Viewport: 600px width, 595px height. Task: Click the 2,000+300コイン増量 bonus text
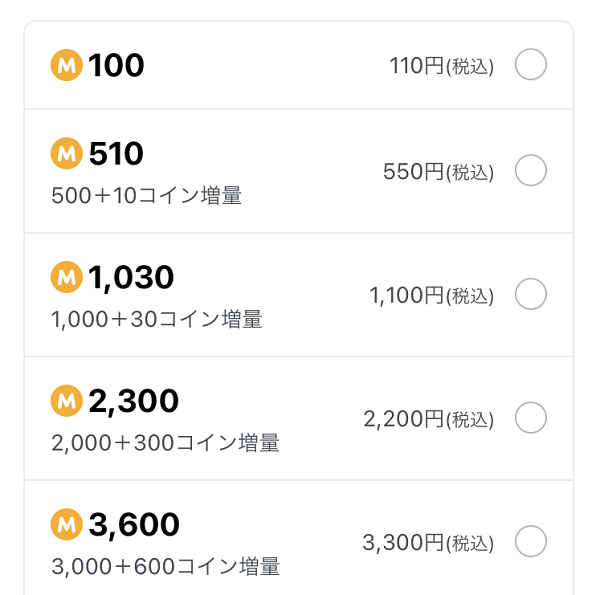point(165,443)
